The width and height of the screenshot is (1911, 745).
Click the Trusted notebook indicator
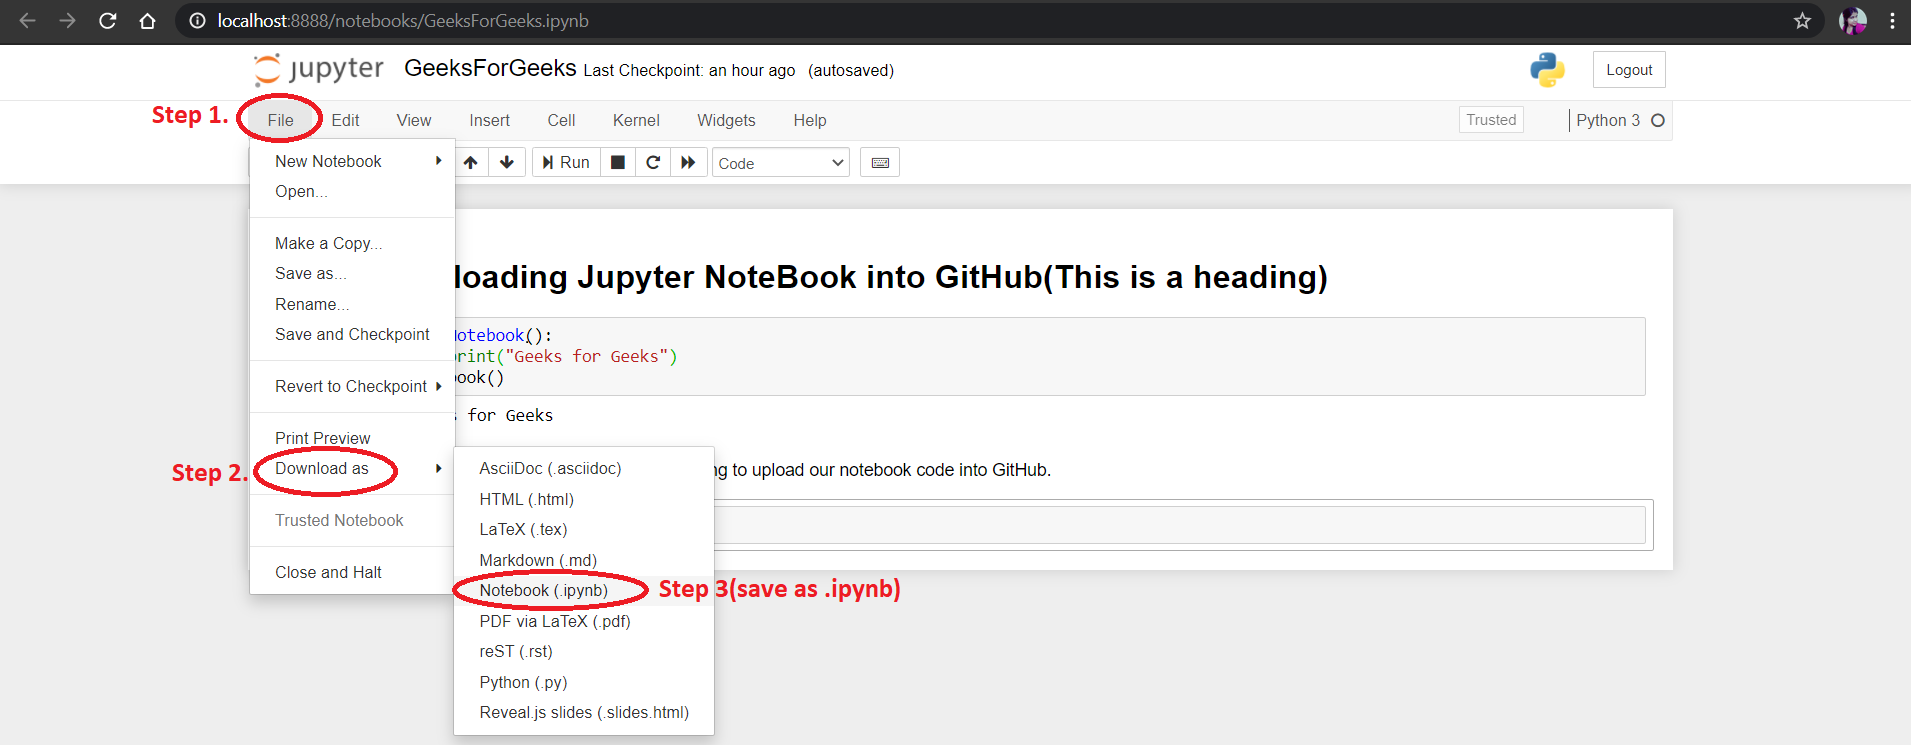click(1491, 120)
